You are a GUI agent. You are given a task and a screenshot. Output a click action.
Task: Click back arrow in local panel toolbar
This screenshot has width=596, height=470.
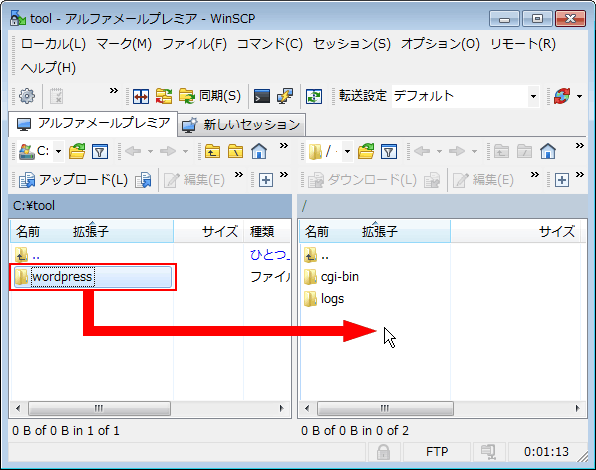[x=133, y=151]
